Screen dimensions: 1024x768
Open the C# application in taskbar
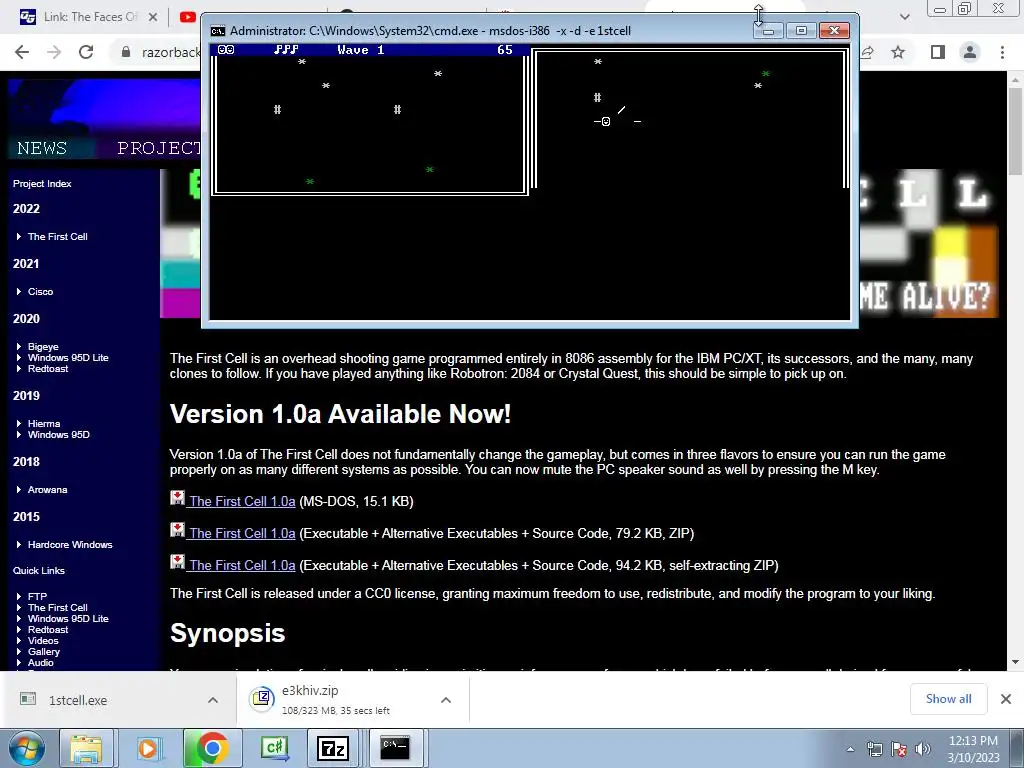274,748
